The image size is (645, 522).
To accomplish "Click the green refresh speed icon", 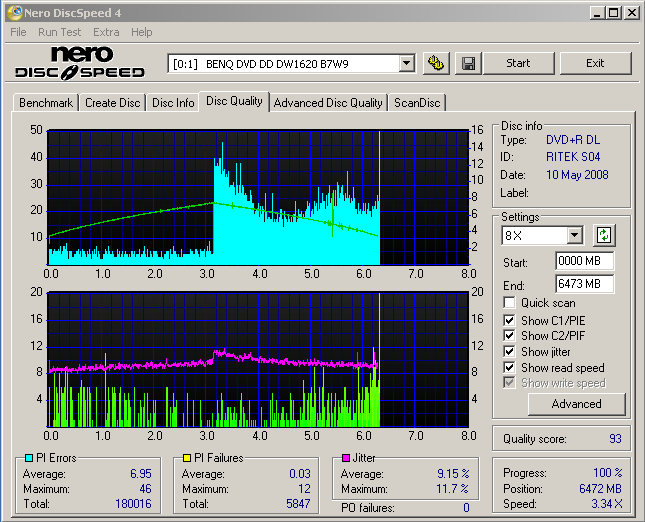I will (x=604, y=235).
